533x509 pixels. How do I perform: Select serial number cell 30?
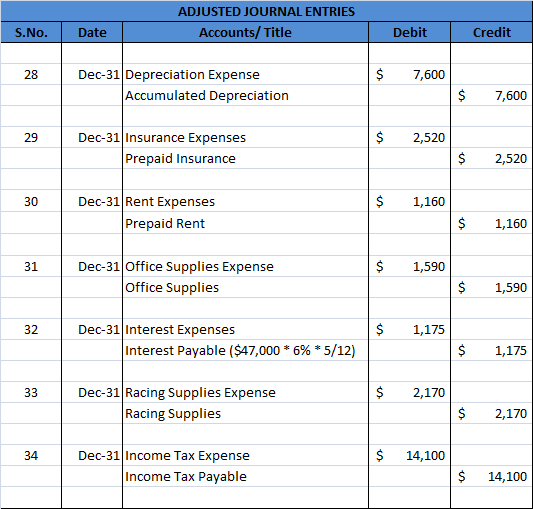pyautogui.click(x=31, y=202)
